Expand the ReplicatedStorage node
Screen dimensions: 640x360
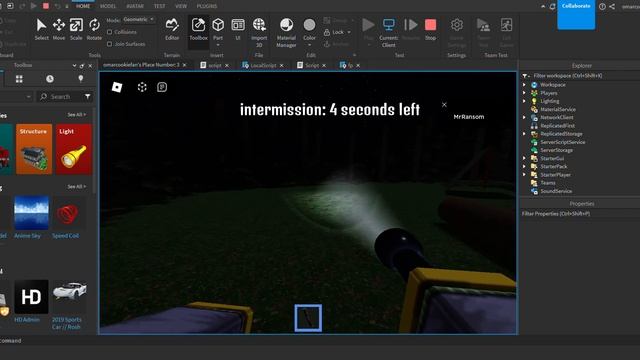(524, 133)
